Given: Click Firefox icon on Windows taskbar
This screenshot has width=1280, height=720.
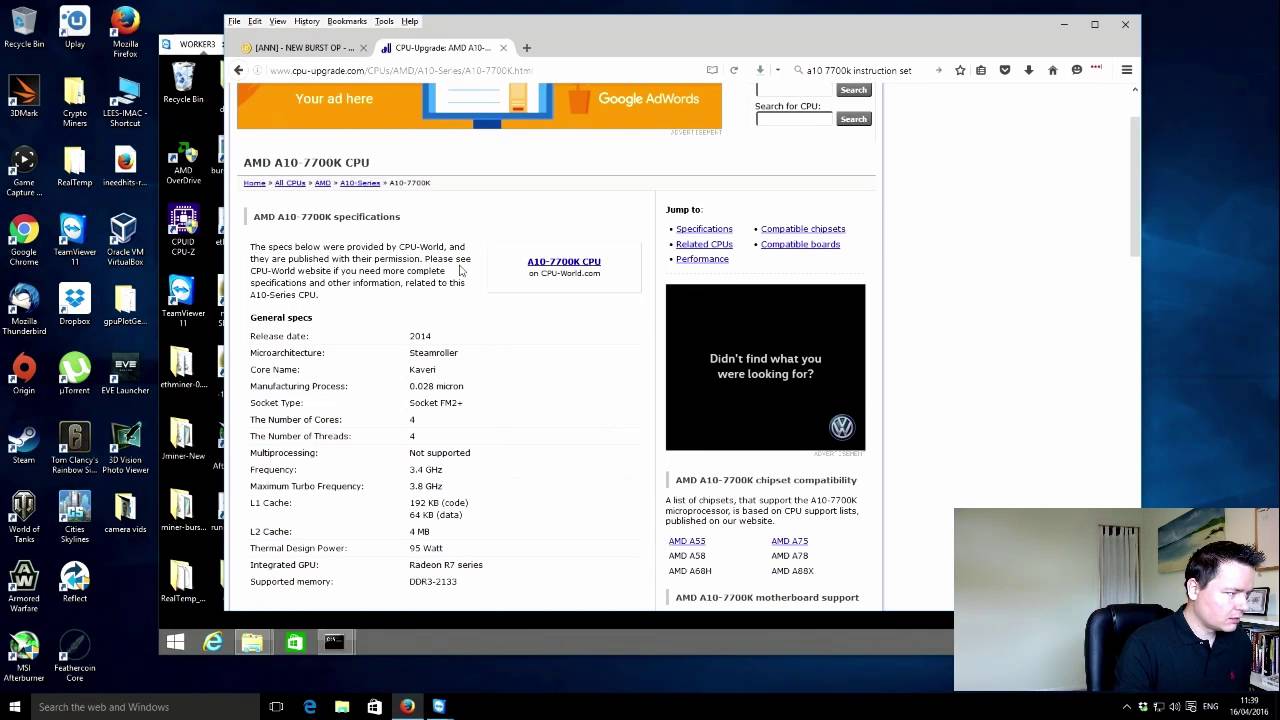Looking at the screenshot, I should coord(407,707).
